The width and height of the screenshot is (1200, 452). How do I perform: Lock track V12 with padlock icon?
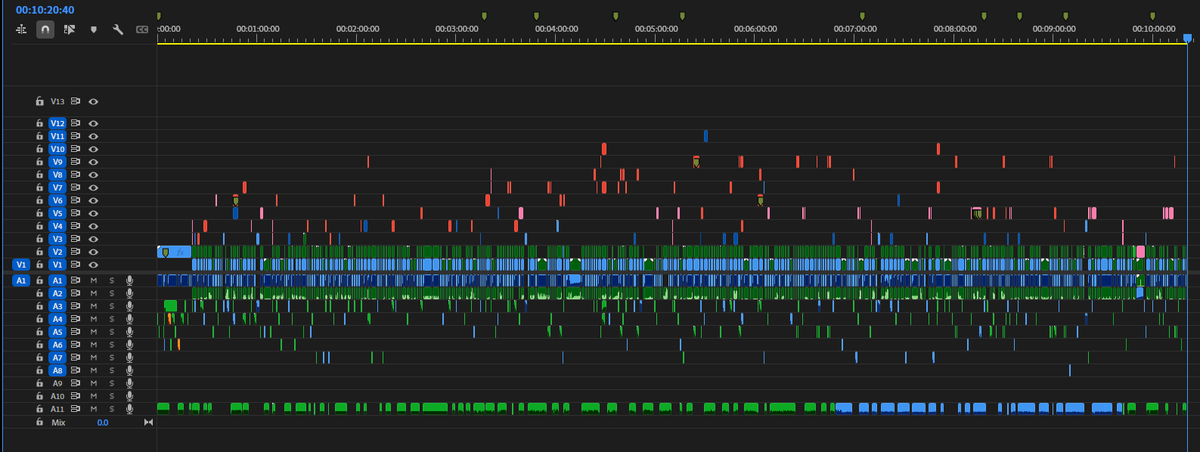39,122
